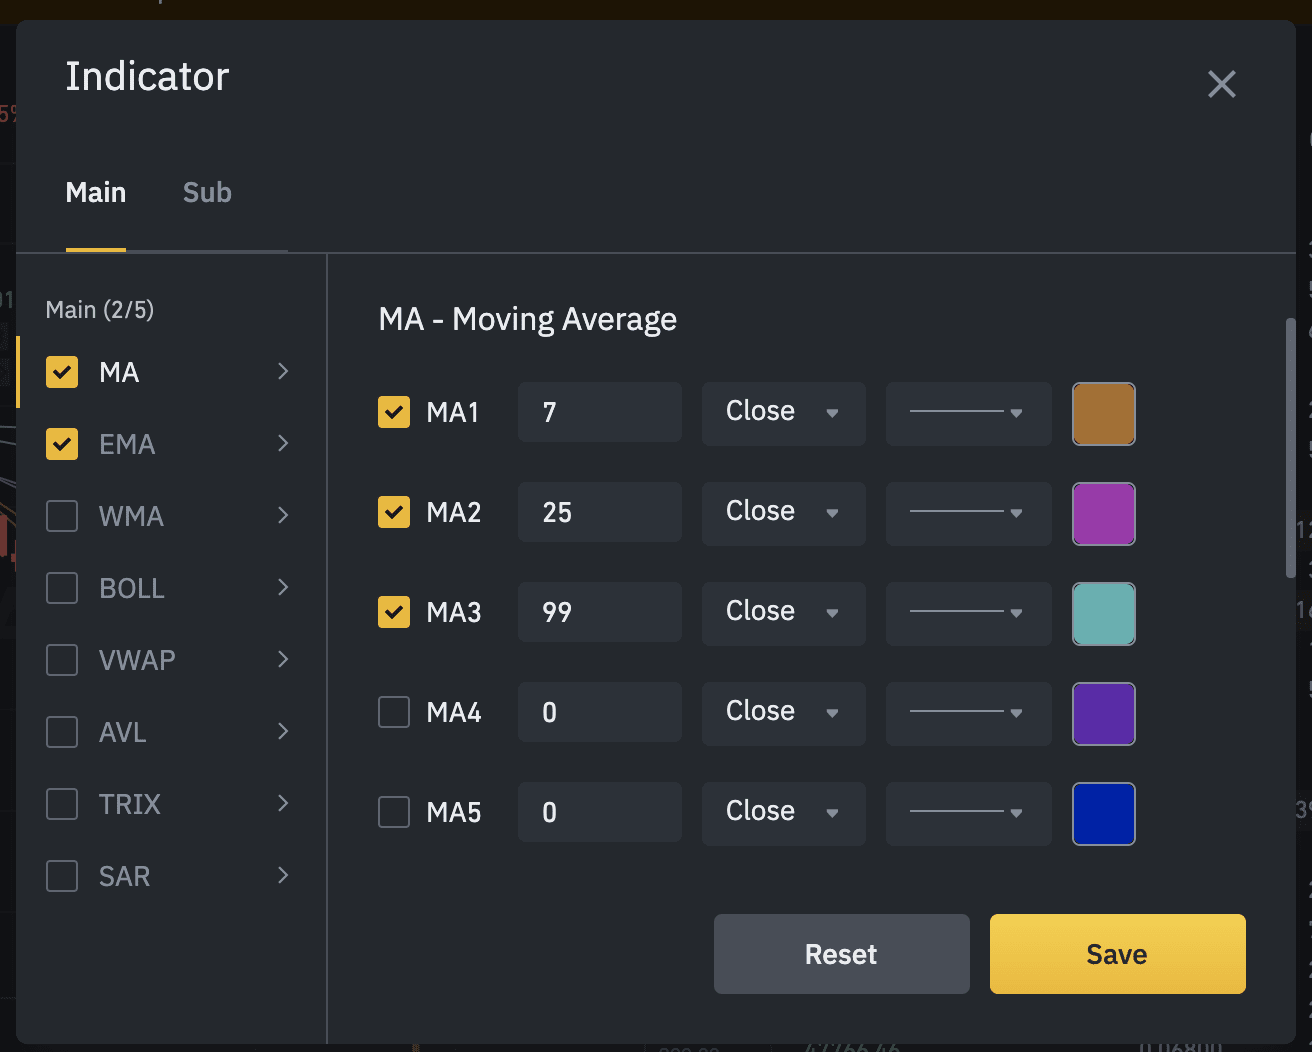Close the Indicator dialog with the X icon

coord(1221,84)
